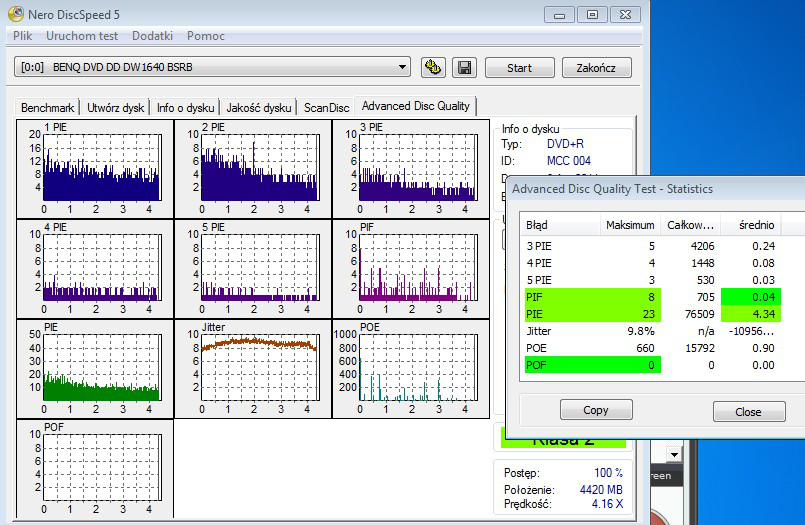805x525 pixels.
Task: Select the Advanced Disc Quality tab
Action: (x=415, y=106)
